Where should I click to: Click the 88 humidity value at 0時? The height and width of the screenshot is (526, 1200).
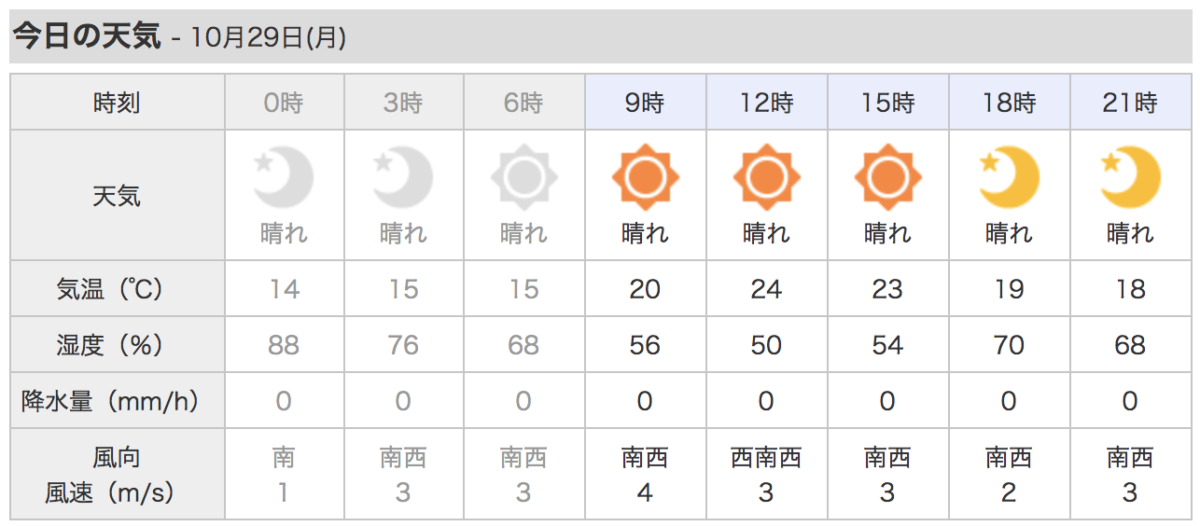pos(284,346)
